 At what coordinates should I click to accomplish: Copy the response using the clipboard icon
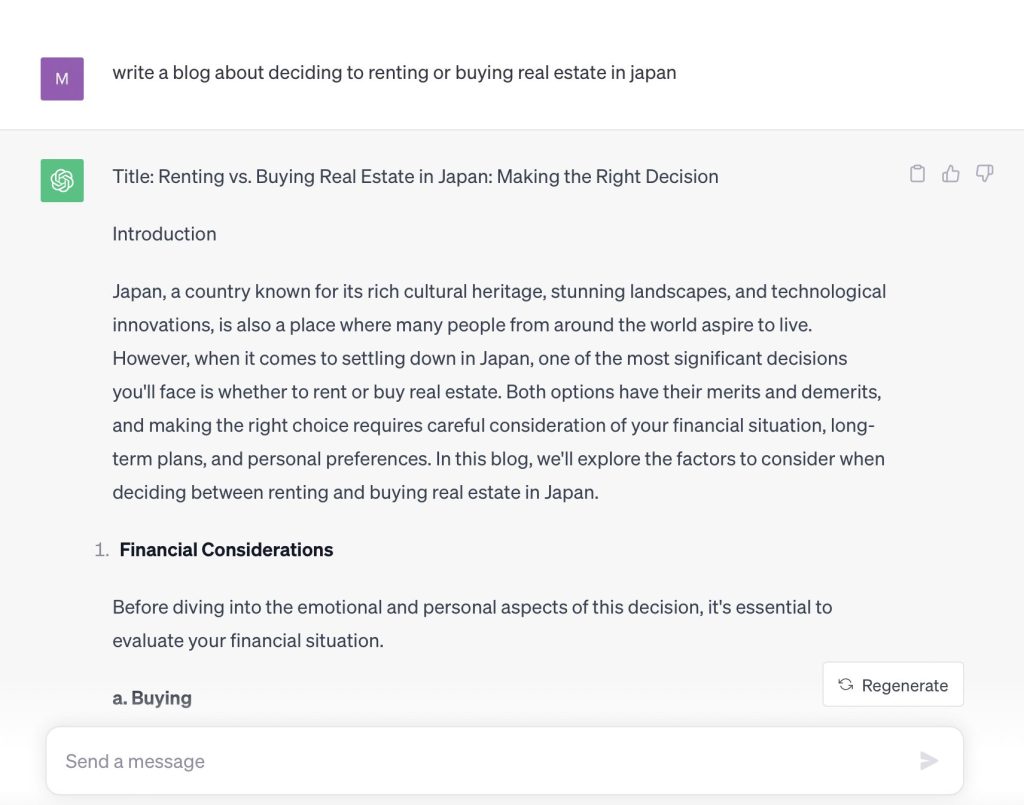(917, 174)
